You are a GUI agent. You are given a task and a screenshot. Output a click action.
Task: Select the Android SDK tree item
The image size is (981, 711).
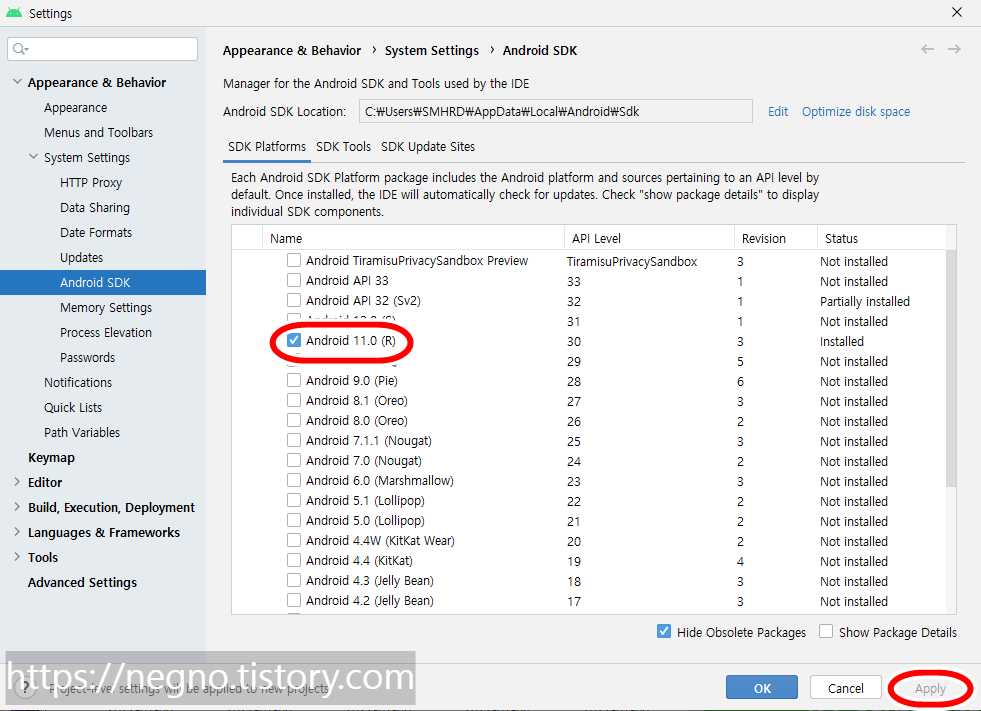click(x=103, y=282)
